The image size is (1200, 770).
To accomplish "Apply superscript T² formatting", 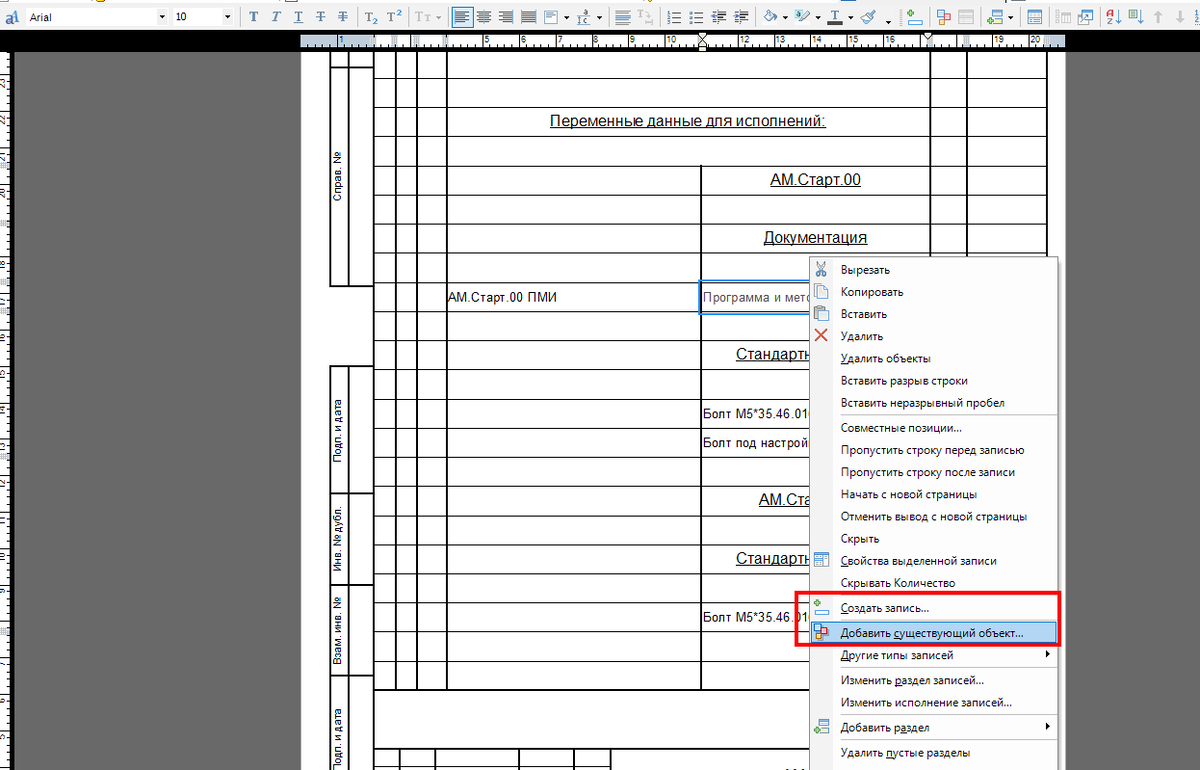I will pyautogui.click(x=395, y=17).
